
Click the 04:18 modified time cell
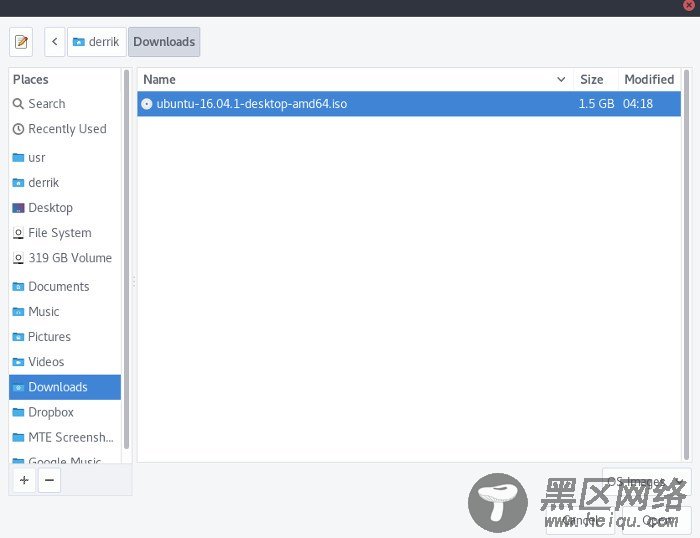(638, 104)
